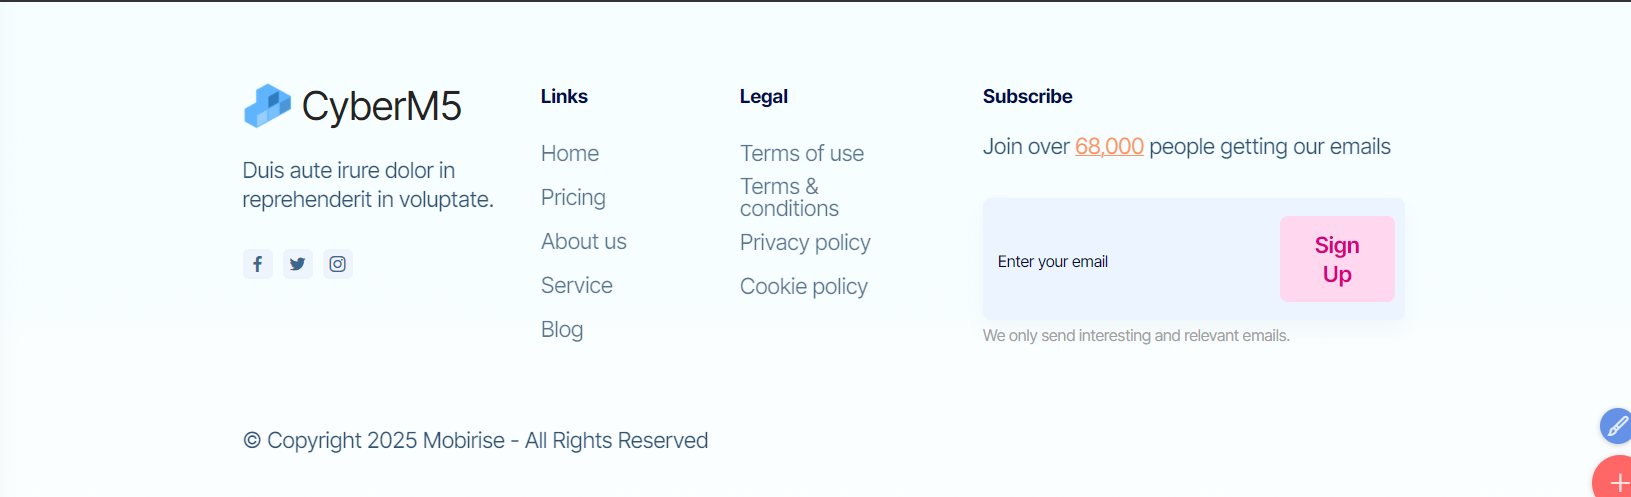1631x497 pixels.
Task: Visit the Blog link
Action: pos(562,330)
